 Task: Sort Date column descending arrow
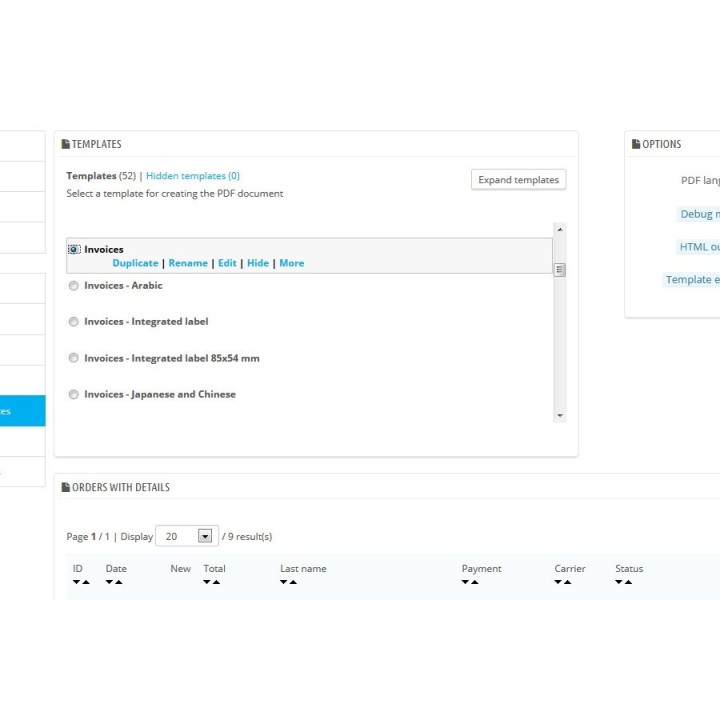point(109,582)
